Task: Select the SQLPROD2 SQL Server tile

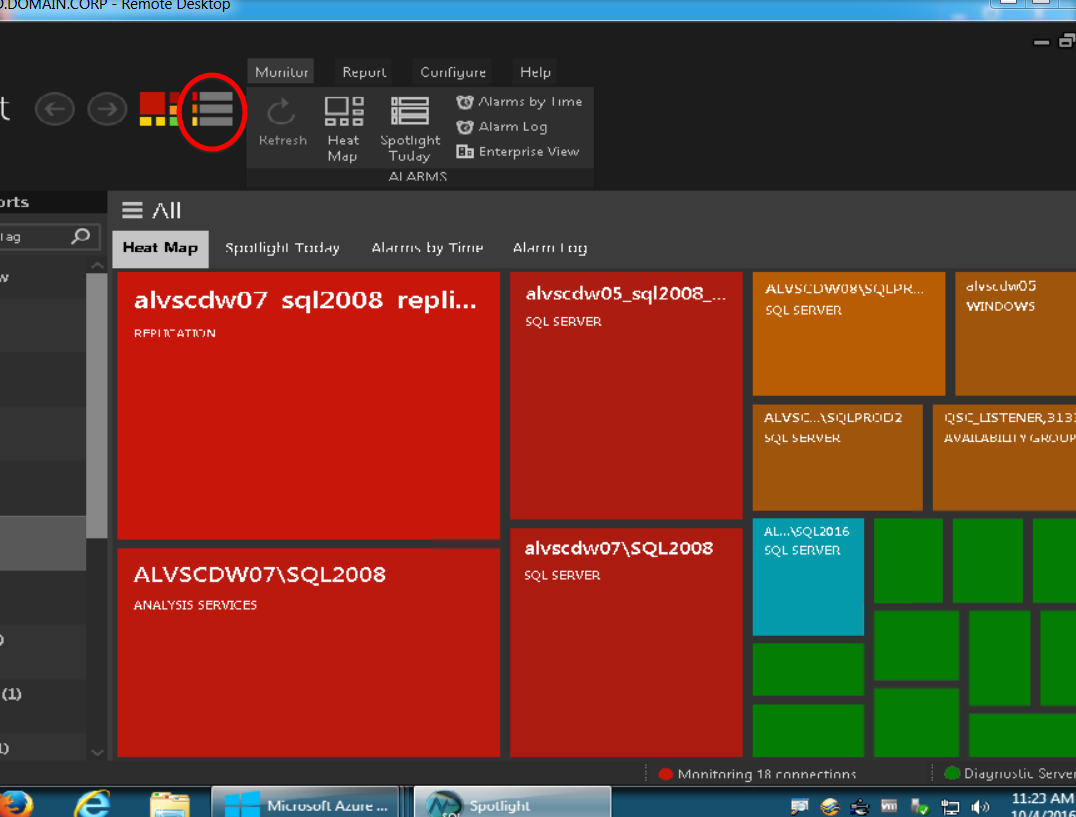Action: coord(838,458)
